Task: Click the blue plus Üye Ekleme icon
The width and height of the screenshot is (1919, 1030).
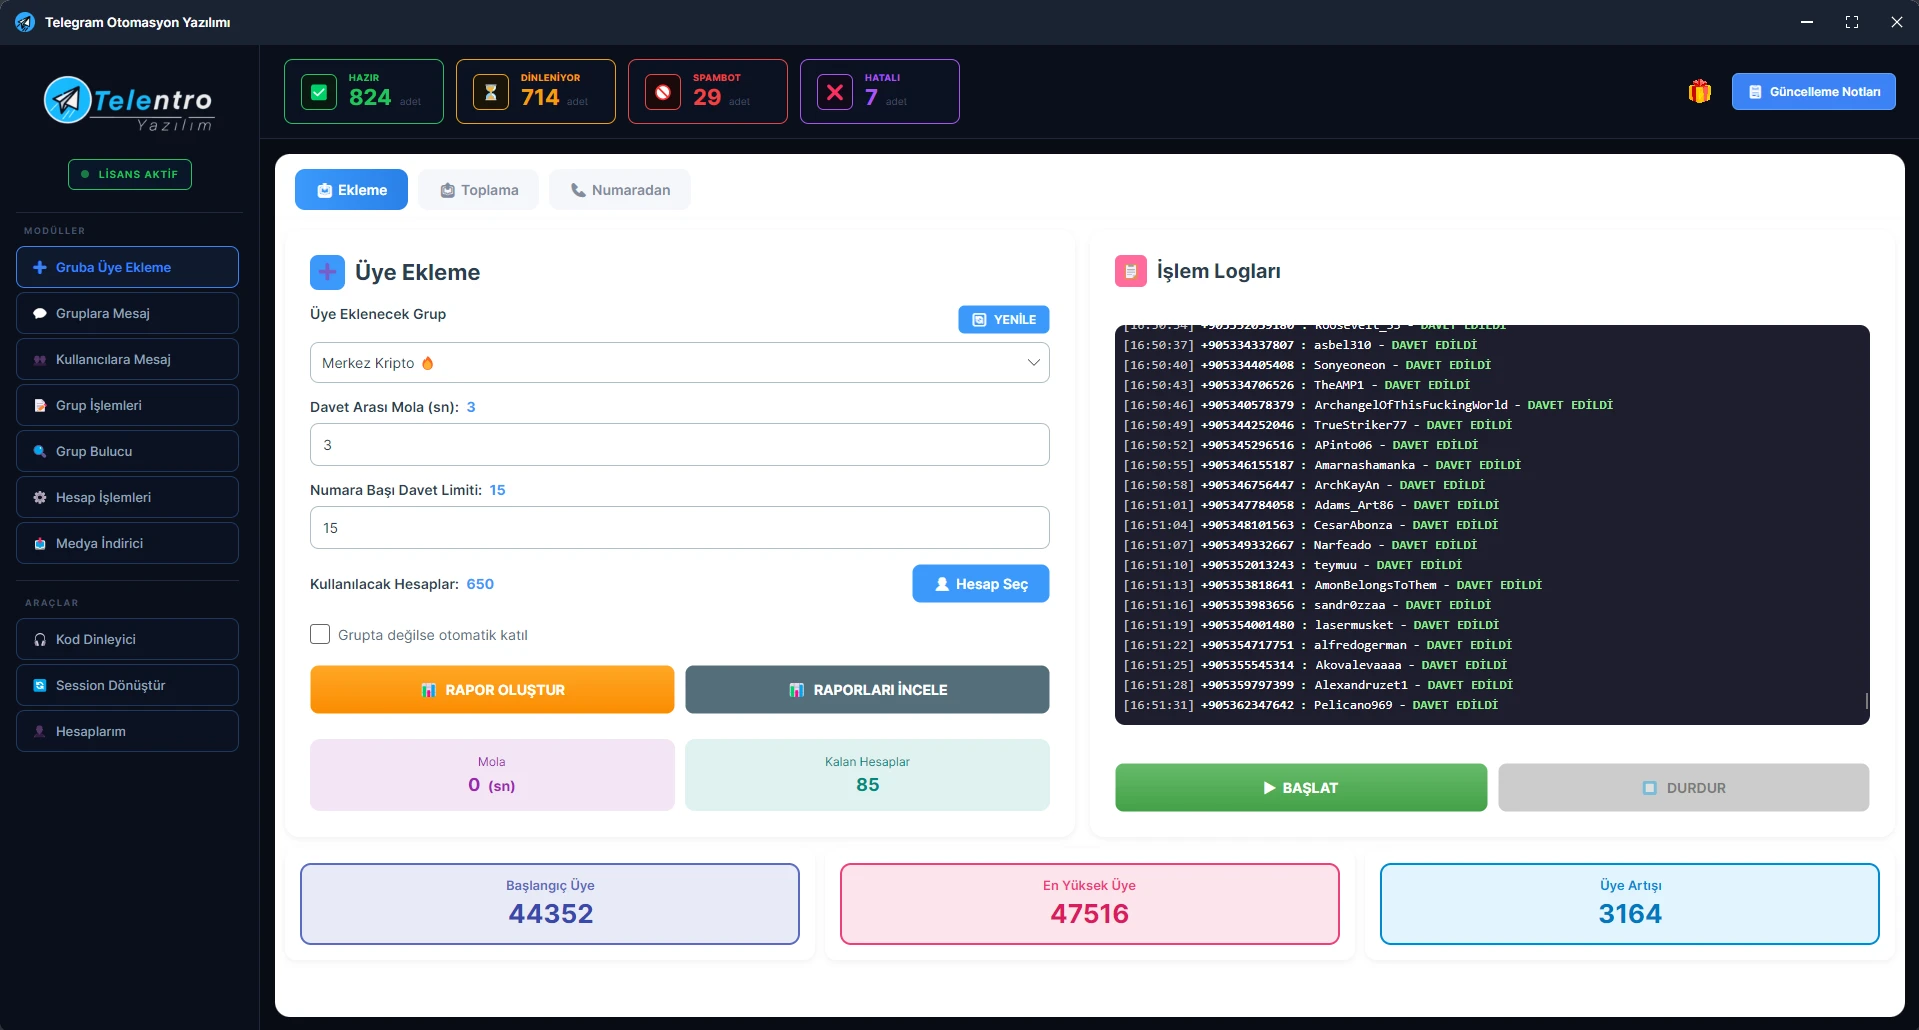Action: point(327,272)
